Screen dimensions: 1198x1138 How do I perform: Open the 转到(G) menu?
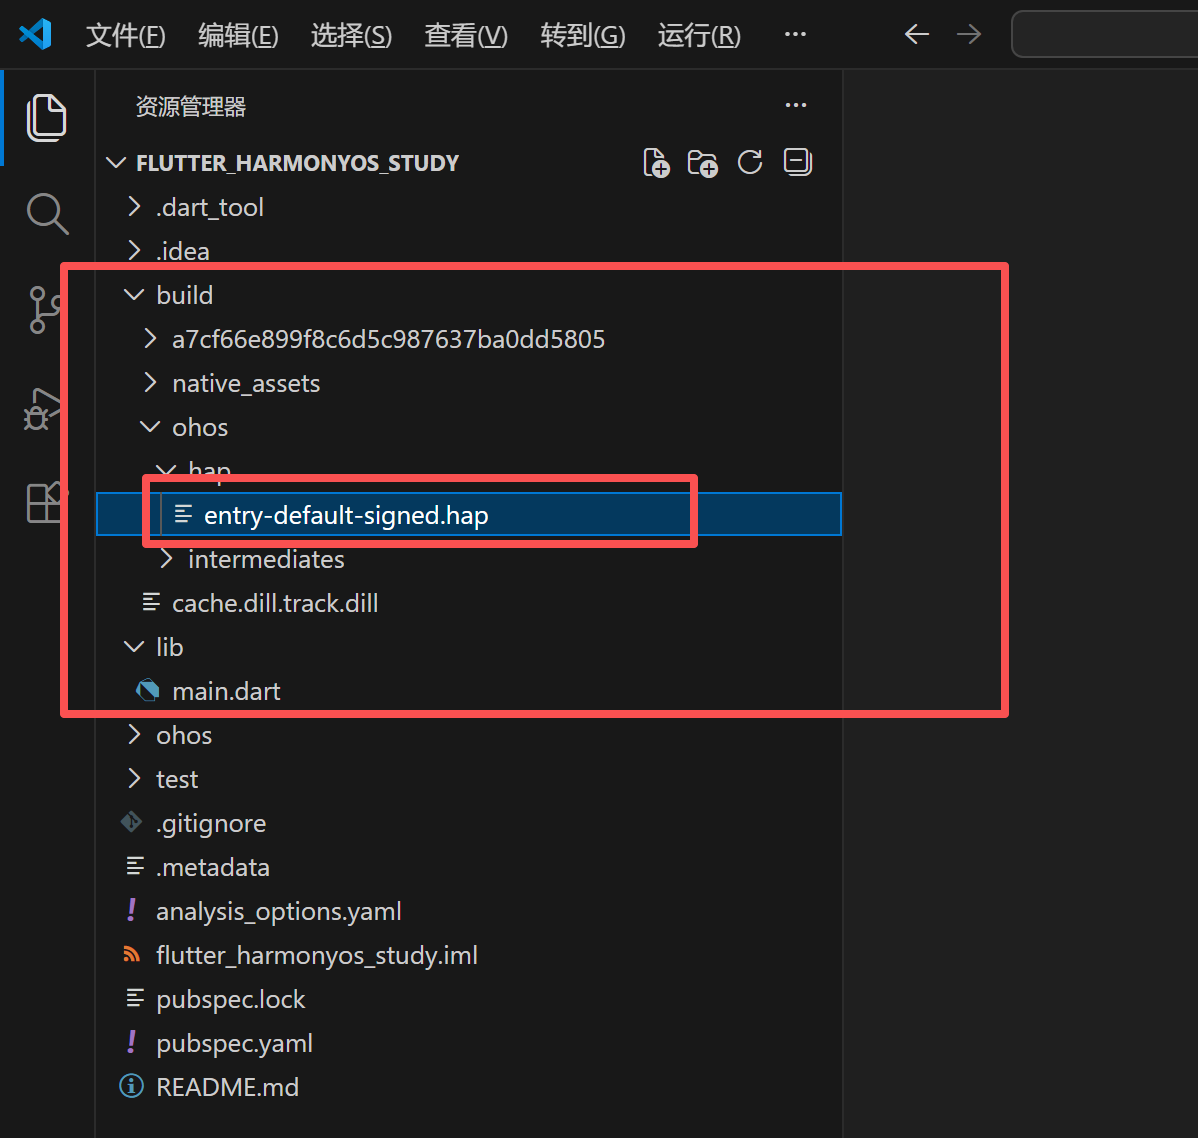[583, 35]
